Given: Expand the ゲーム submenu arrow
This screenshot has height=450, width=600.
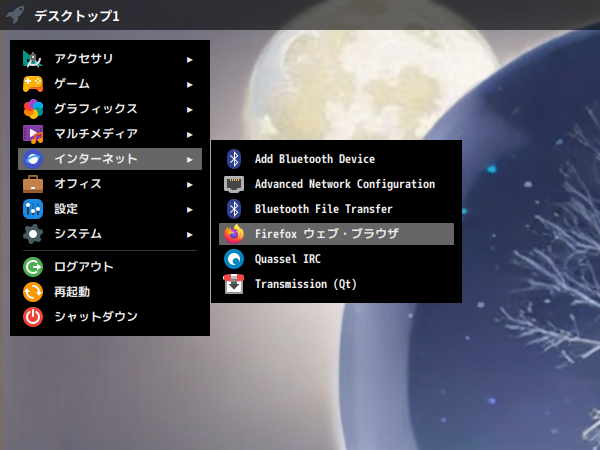Looking at the screenshot, I should pos(189,85).
